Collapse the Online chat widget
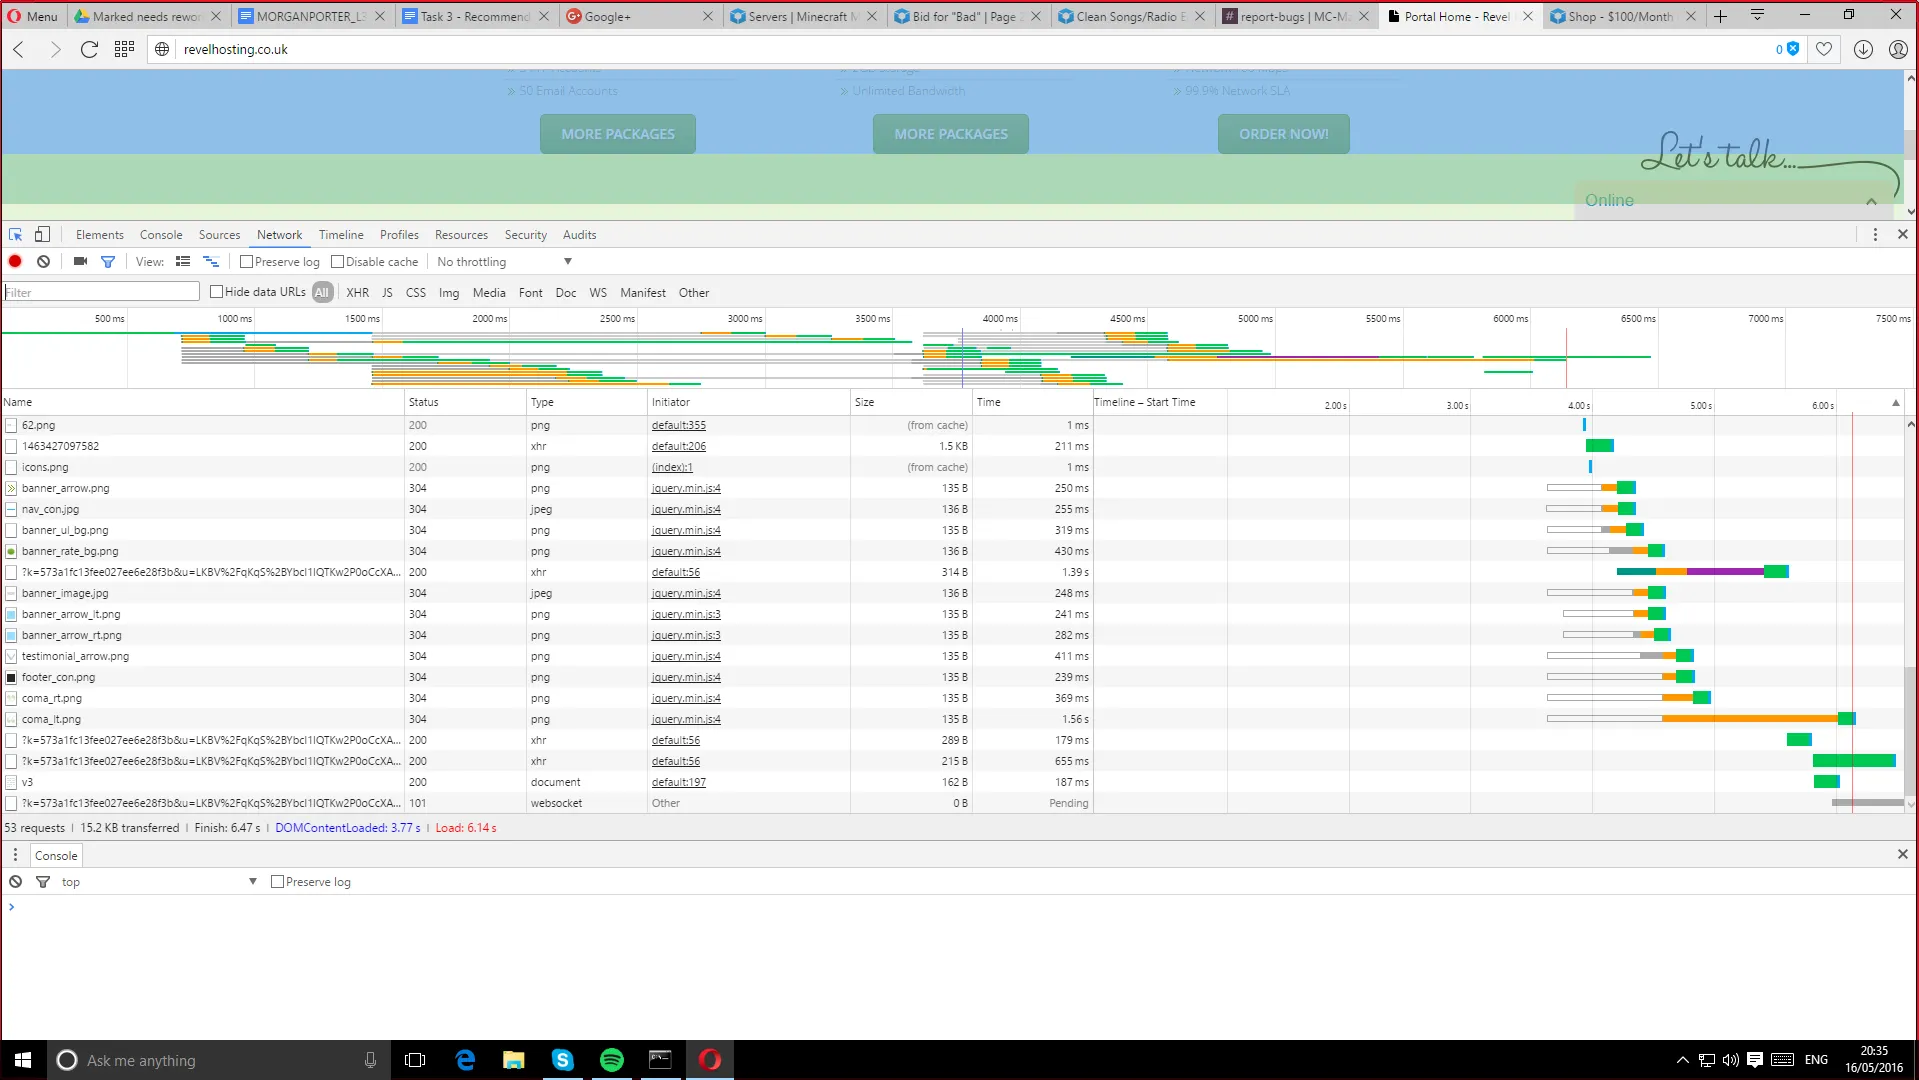1919x1080 pixels. (1871, 201)
